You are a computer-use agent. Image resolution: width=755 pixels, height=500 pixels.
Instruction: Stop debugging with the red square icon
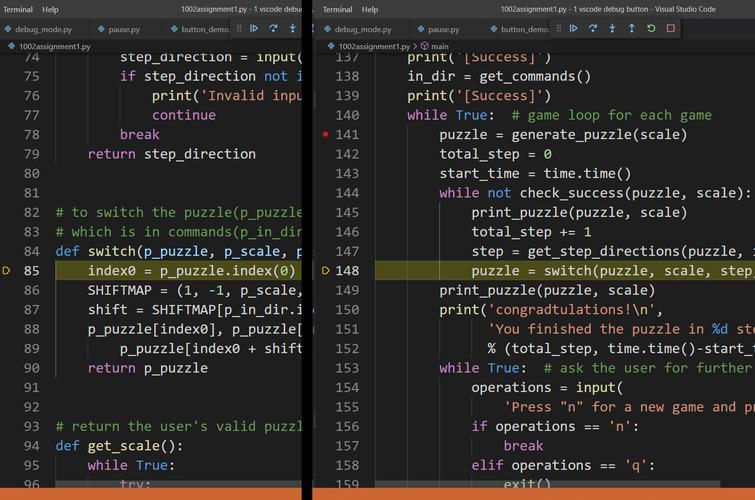(x=670, y=28)
